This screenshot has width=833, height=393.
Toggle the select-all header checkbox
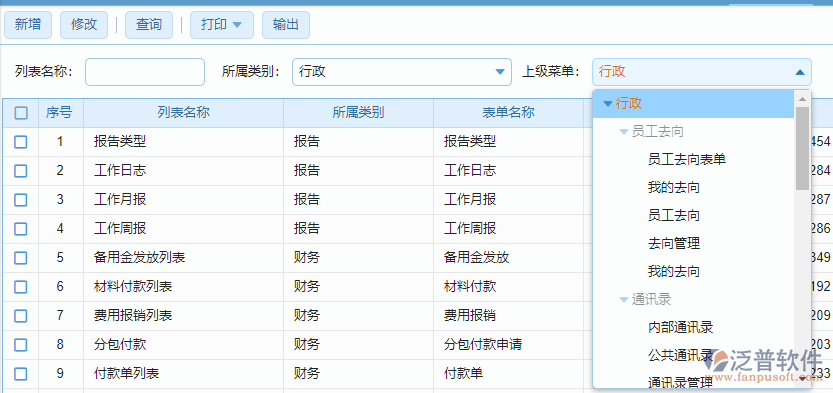pyautogui.click(x=21, y=113)
